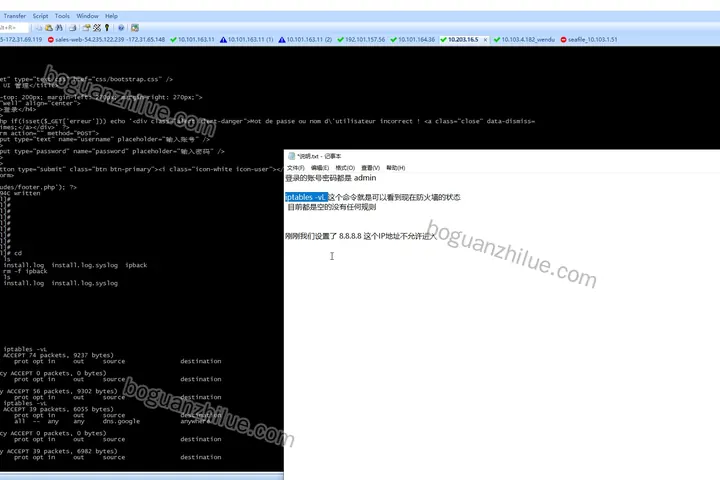Click the host quick-connect input field

[x=14, y=28]
